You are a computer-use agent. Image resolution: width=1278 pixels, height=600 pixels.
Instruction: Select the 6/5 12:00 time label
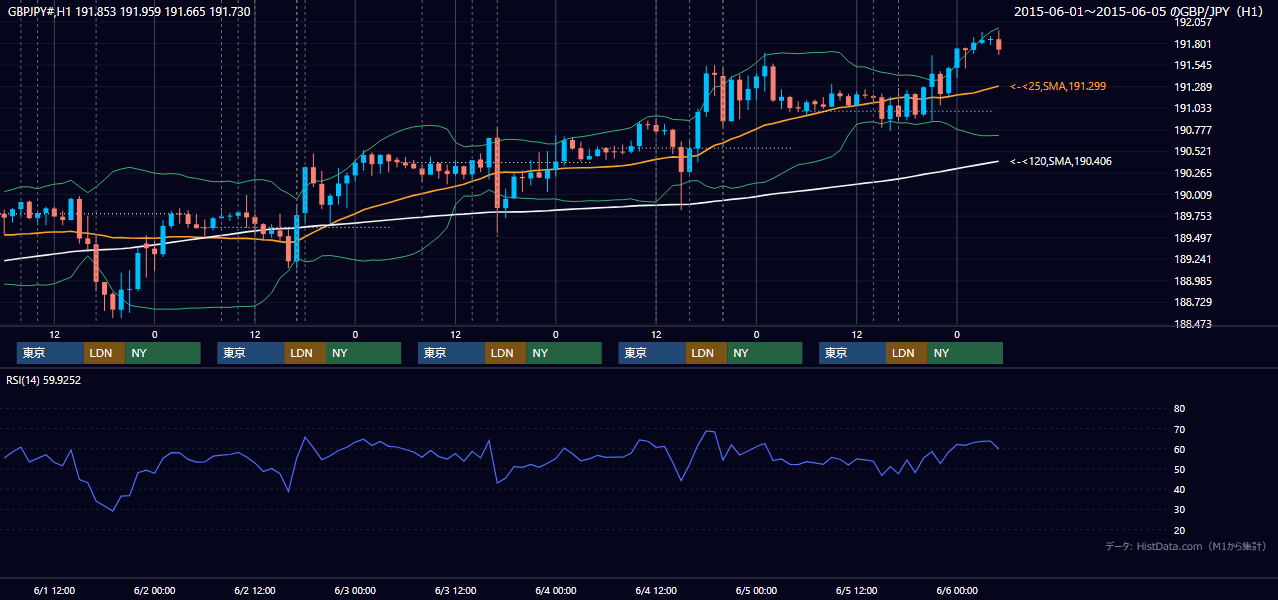pyautogui.click(x=856, y=590)
